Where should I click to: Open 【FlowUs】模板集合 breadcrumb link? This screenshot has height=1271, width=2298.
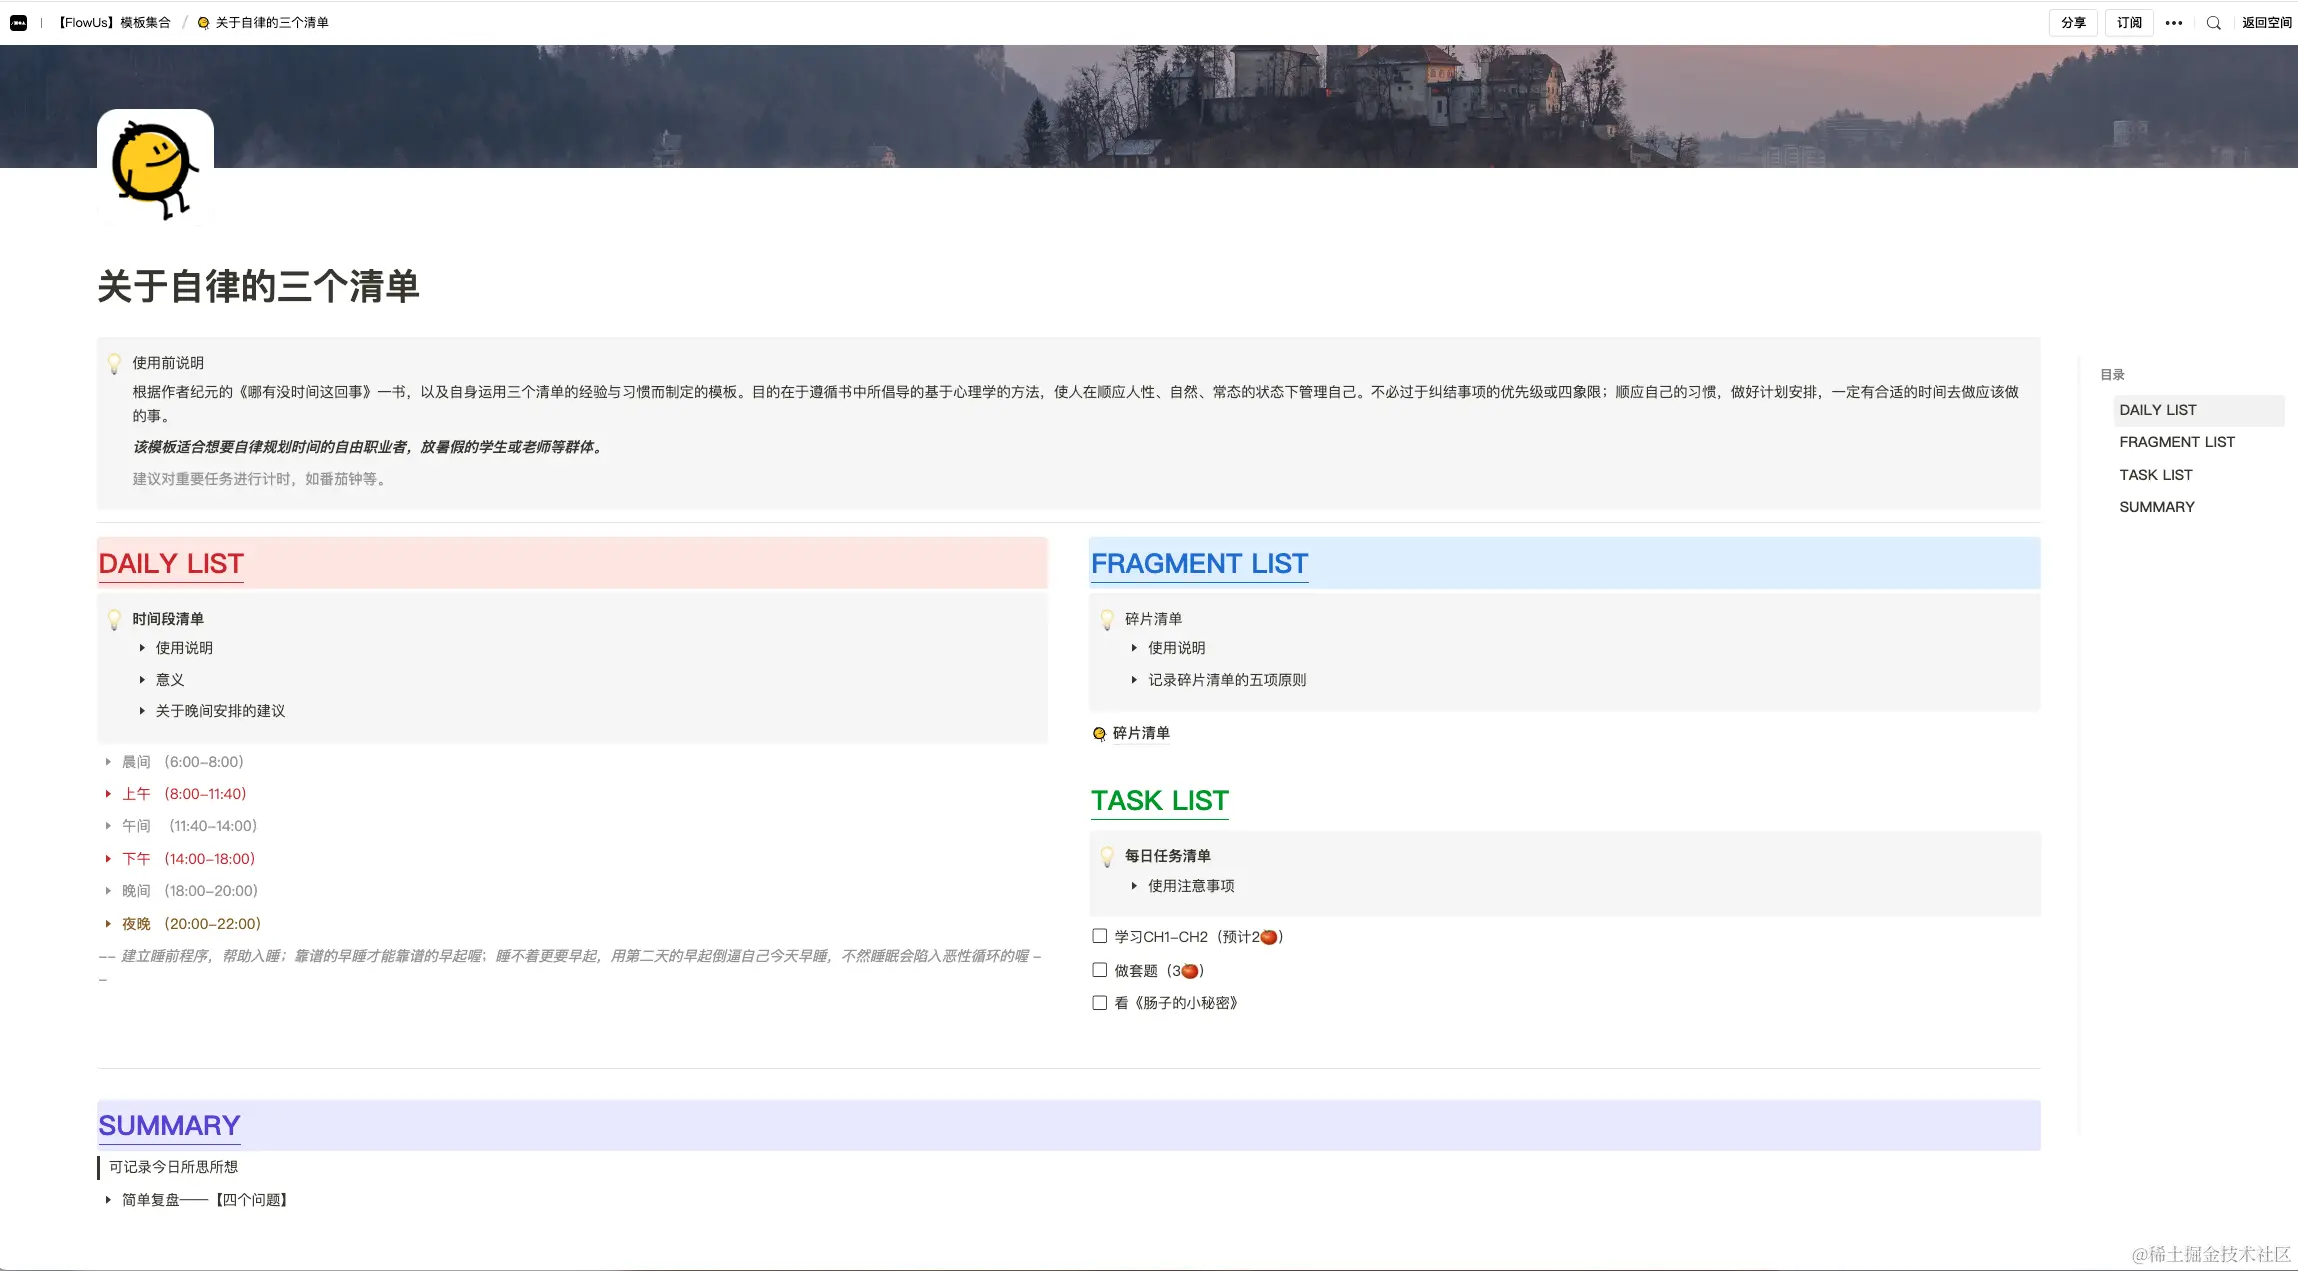point(114,22)
